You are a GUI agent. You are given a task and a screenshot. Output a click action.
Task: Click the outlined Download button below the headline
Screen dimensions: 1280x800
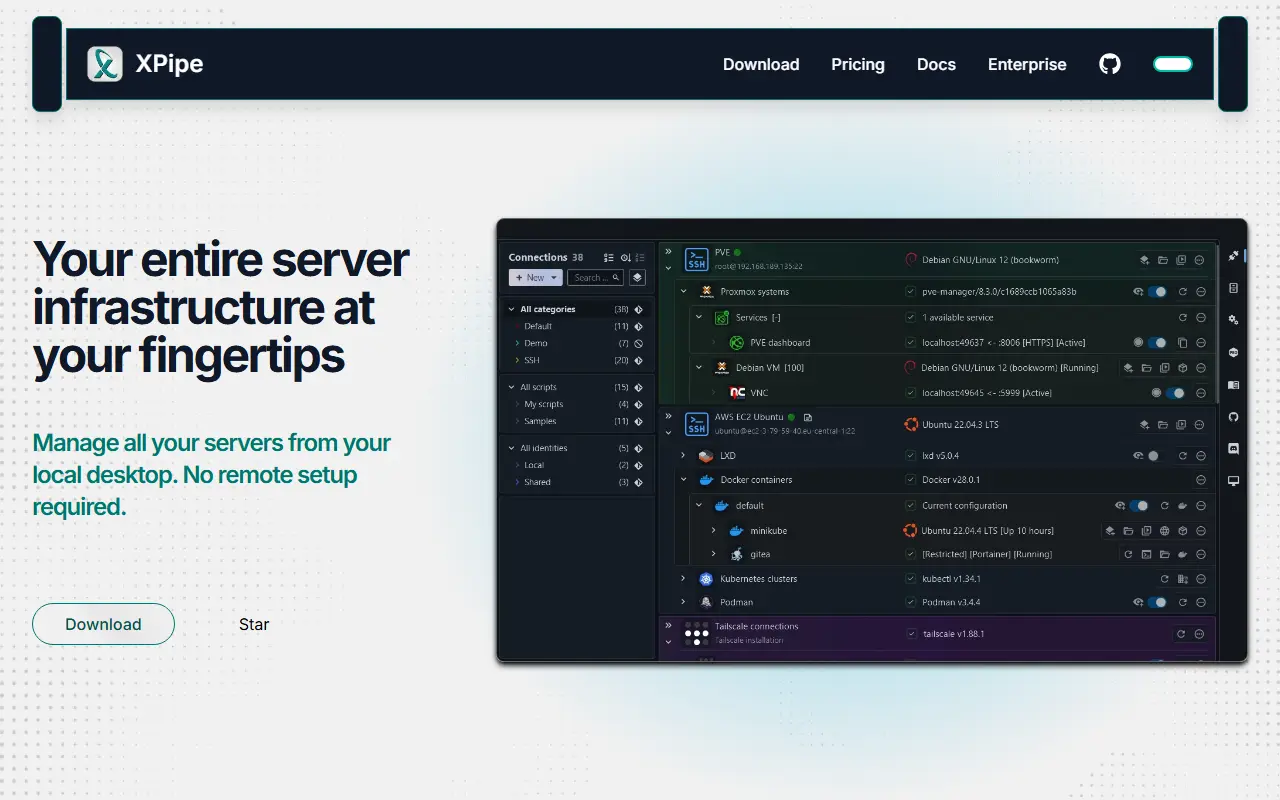(x=104, y=624)
